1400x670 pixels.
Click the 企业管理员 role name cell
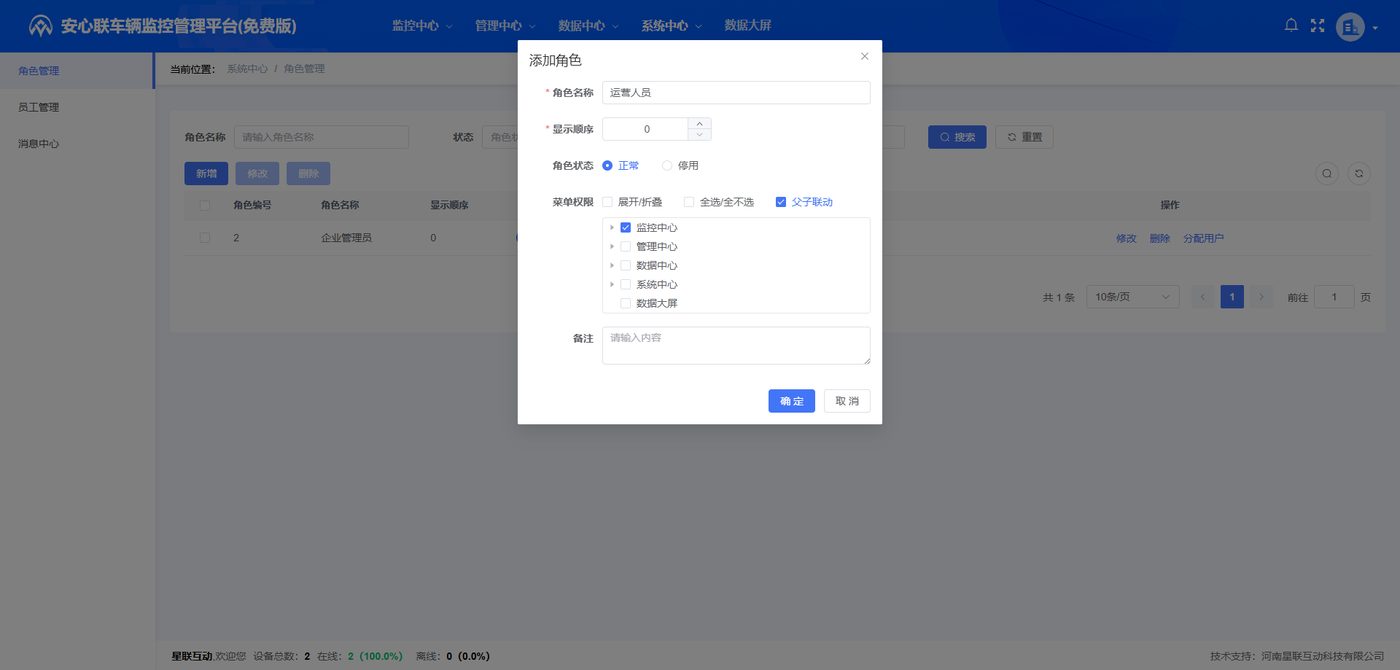coord(346,238)
